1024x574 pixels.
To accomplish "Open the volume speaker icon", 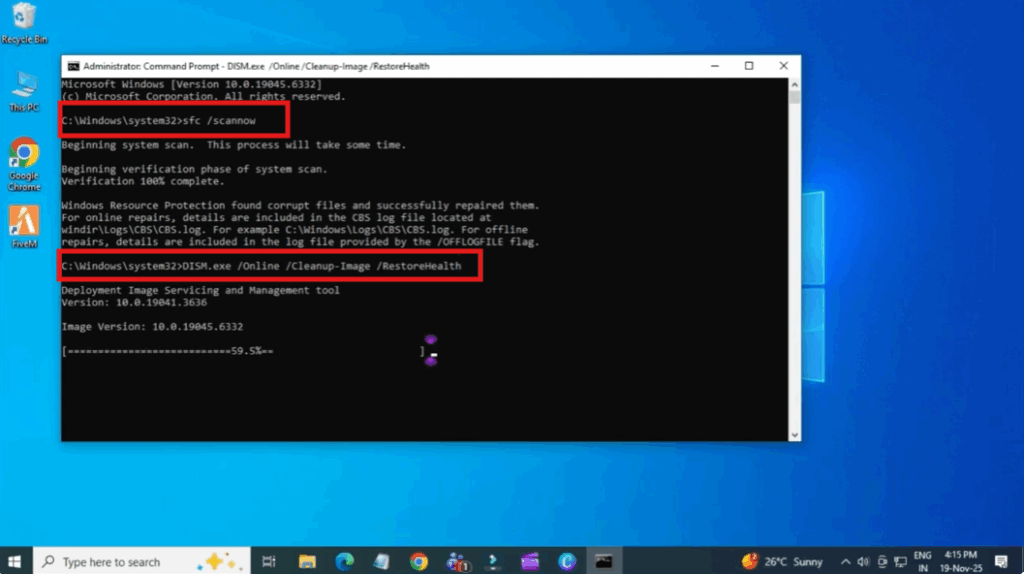I will (863, 562).
